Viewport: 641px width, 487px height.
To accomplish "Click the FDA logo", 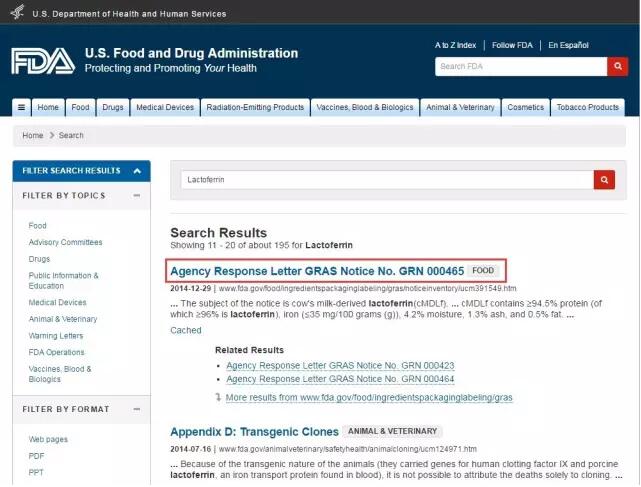I will click(43, 61).
